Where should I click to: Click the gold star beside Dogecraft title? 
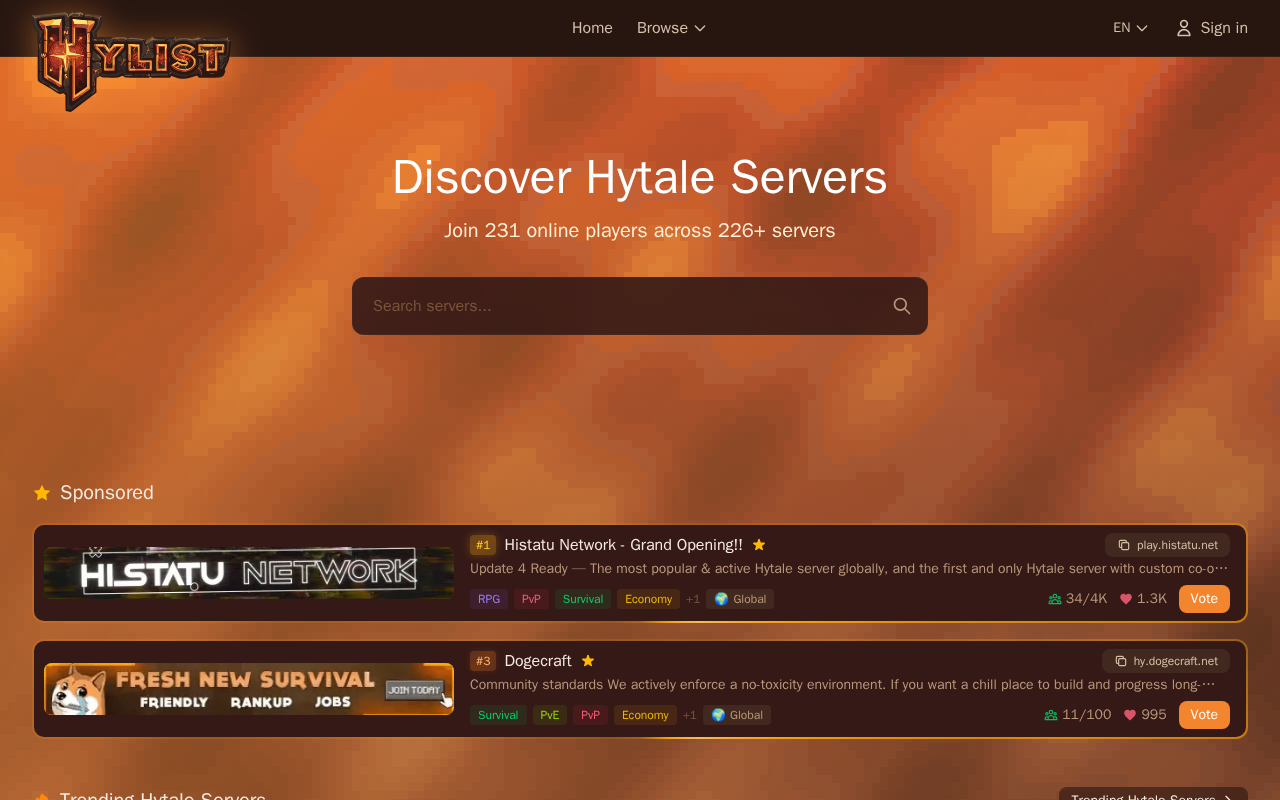(x=588, y=661)
